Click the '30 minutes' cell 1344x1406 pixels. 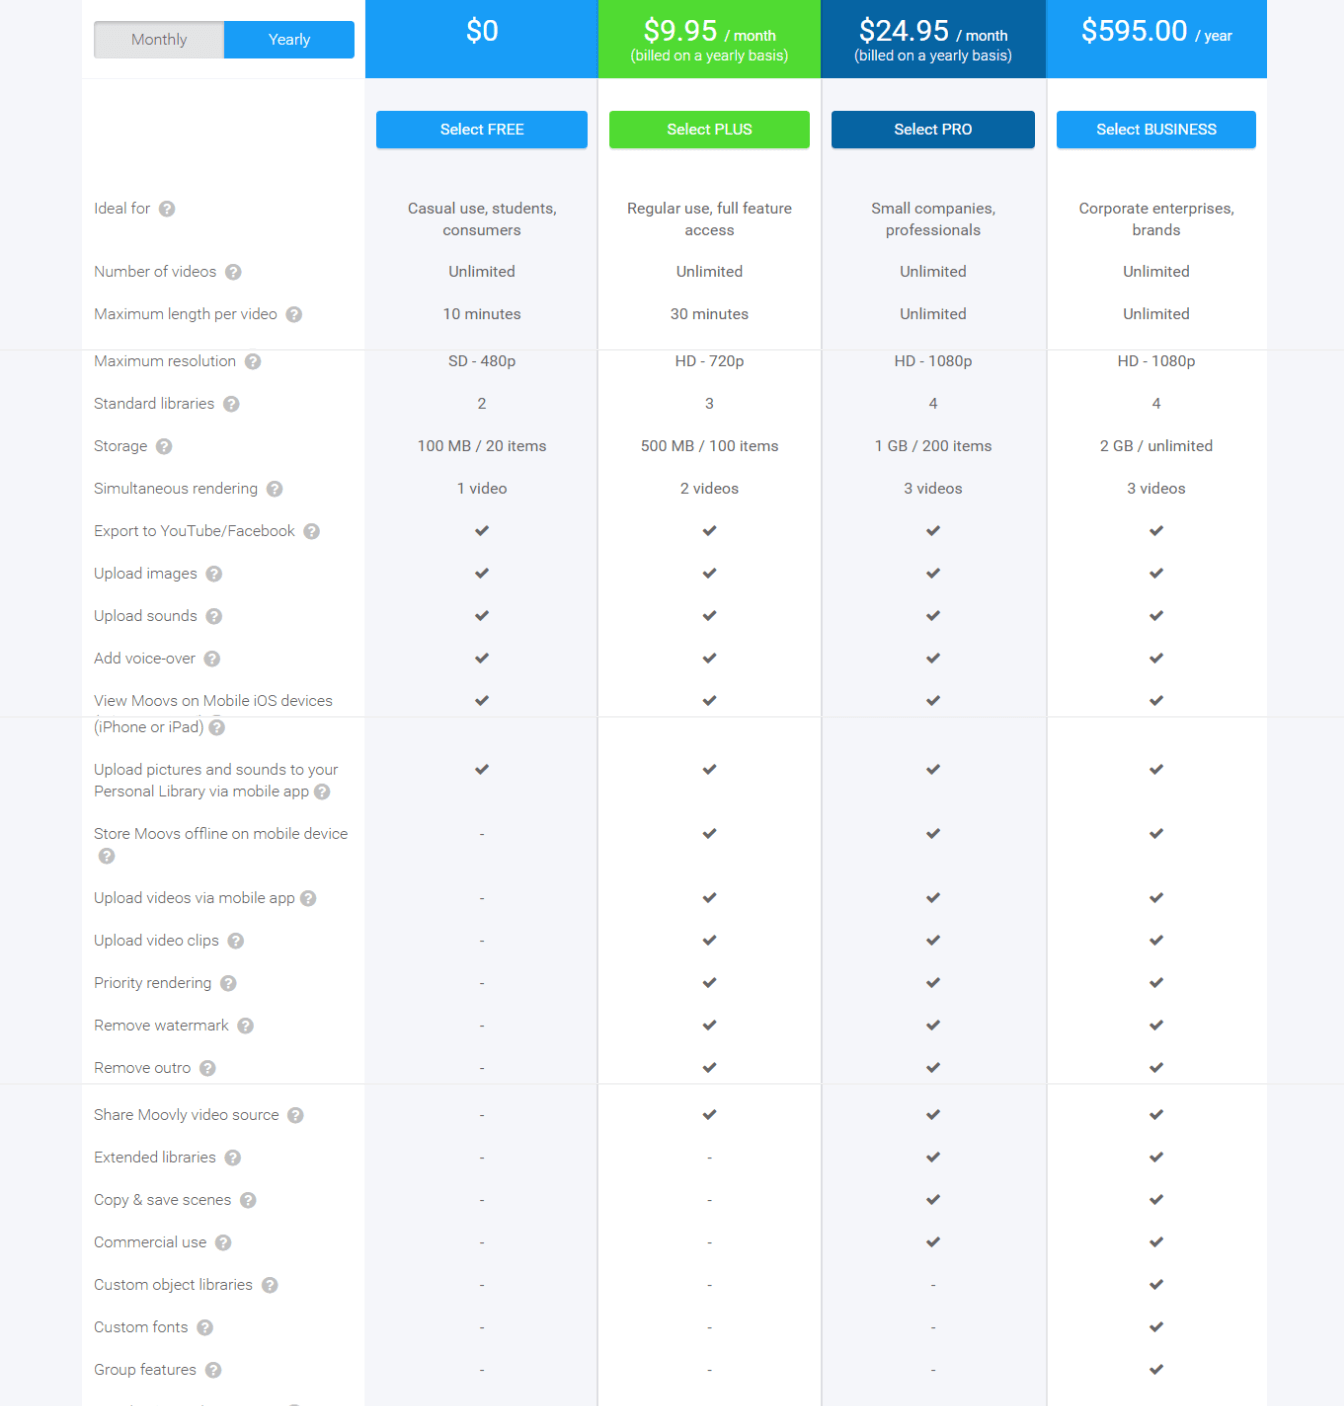pos(709,314)
